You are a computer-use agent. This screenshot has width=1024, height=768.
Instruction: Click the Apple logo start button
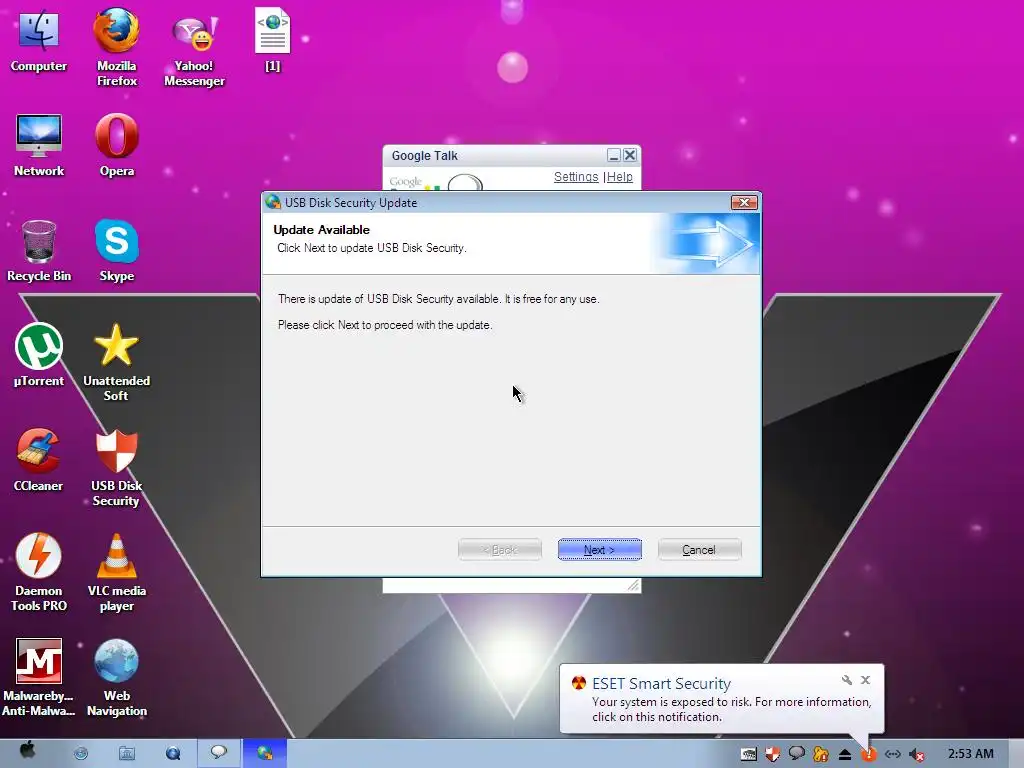[27, 750]
